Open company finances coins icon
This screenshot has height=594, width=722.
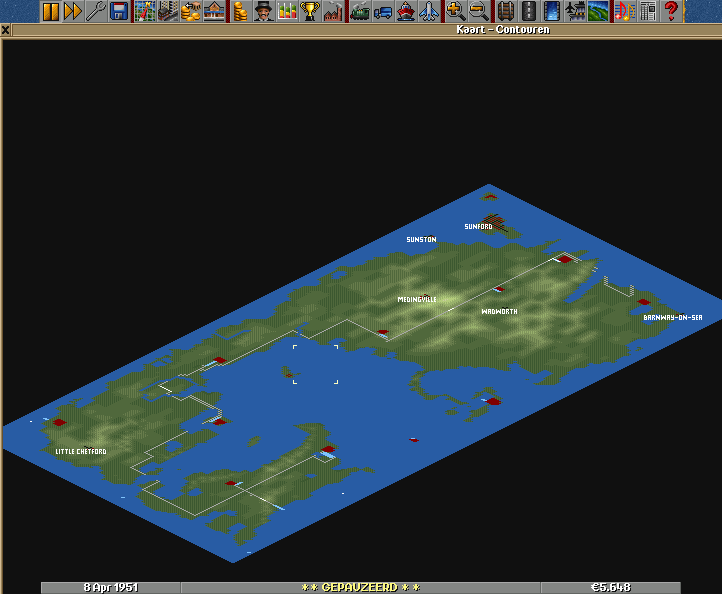click(240, 11)
